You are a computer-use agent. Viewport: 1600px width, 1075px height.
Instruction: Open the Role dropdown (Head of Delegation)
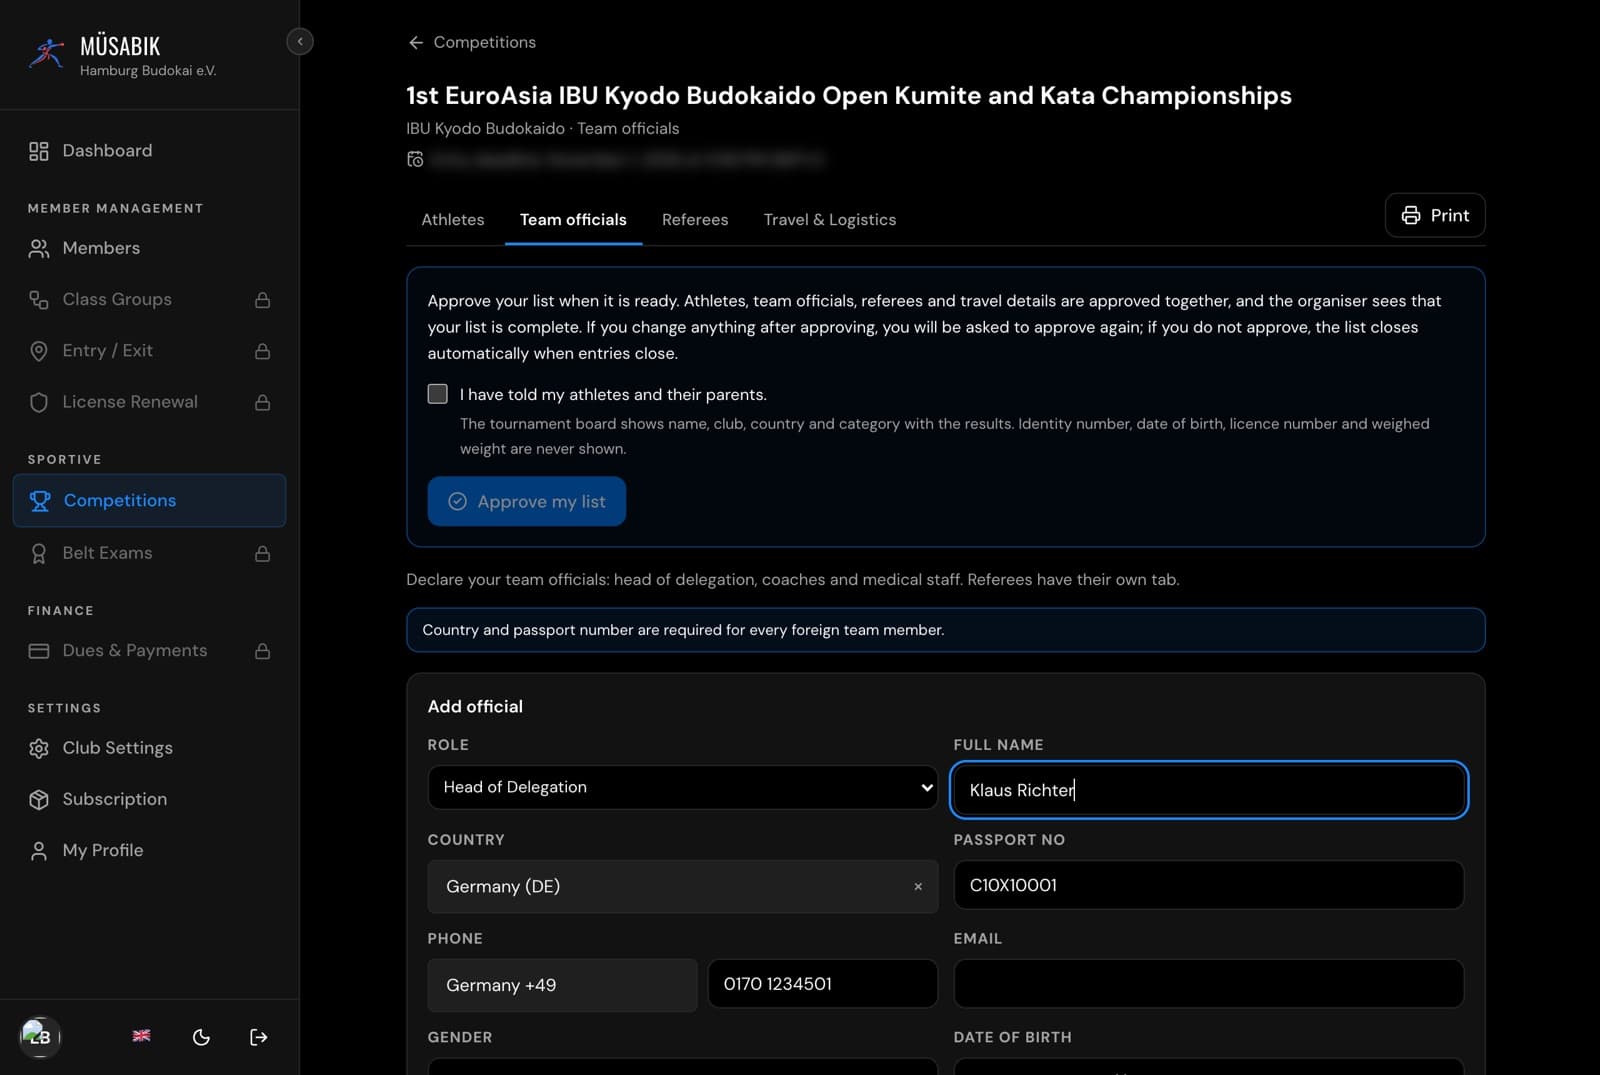coord(683,787)
